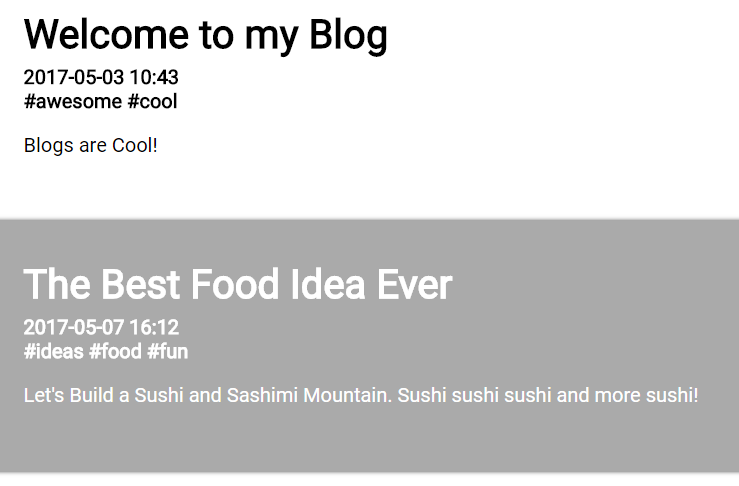Click the word "Blog" in first heading
This screenshot has width=739, height=486.
pyautogui.click(x=347, y=34)
